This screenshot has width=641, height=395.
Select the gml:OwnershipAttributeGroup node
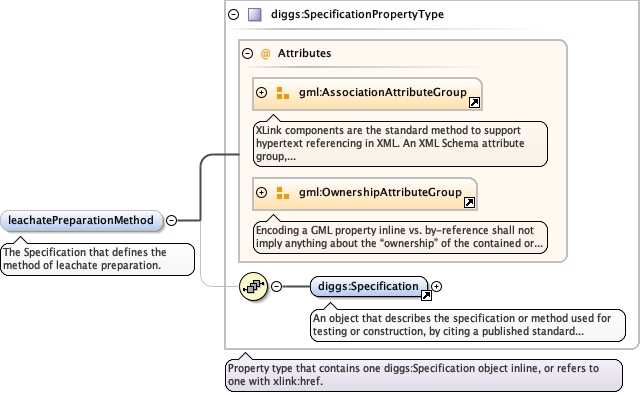(365, 194)
